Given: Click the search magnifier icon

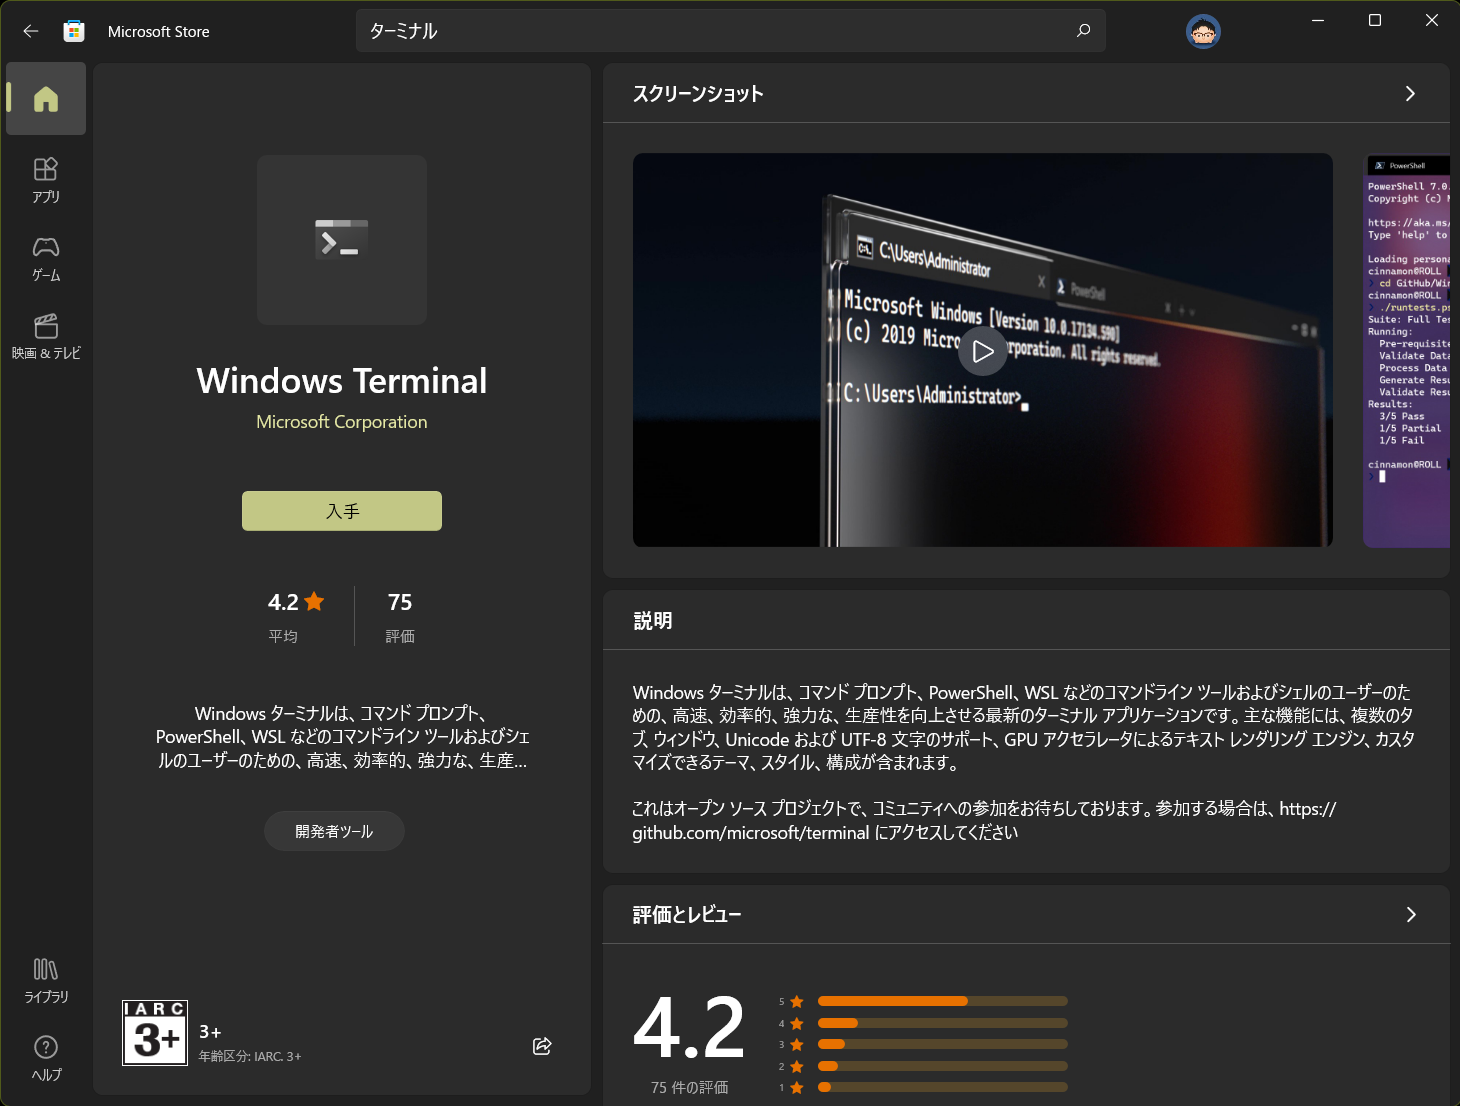Looking at the screenshot, I should (x=1083, y=31).
